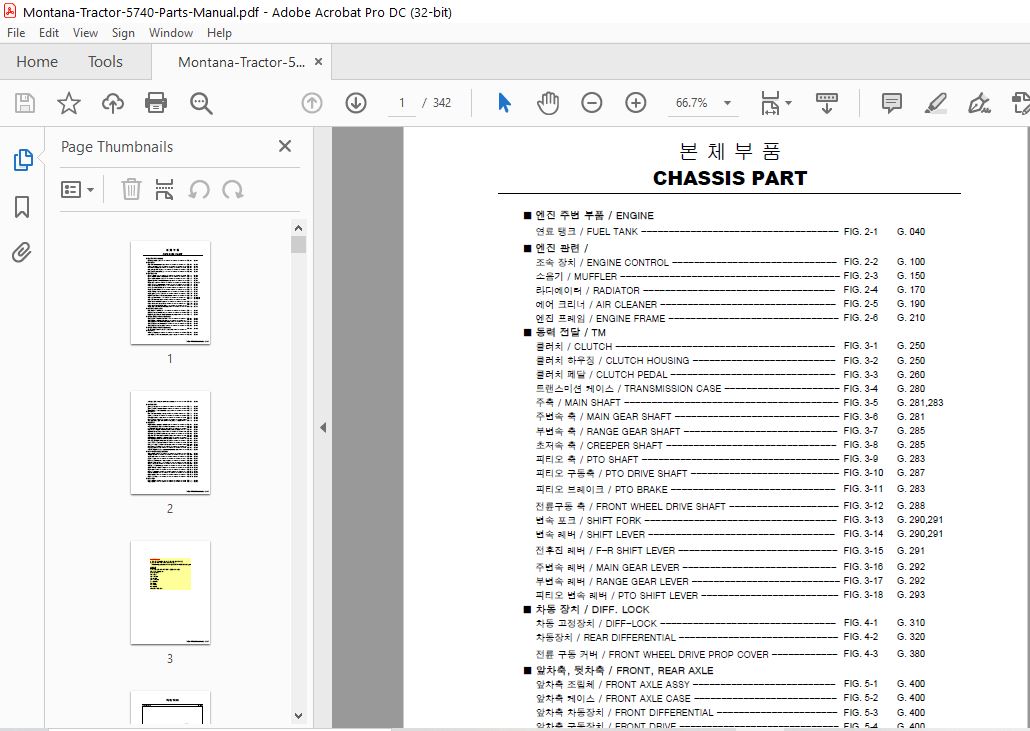1030x731 pixels.
Task: Open Attachments paperclip panel
Action: 22,252
